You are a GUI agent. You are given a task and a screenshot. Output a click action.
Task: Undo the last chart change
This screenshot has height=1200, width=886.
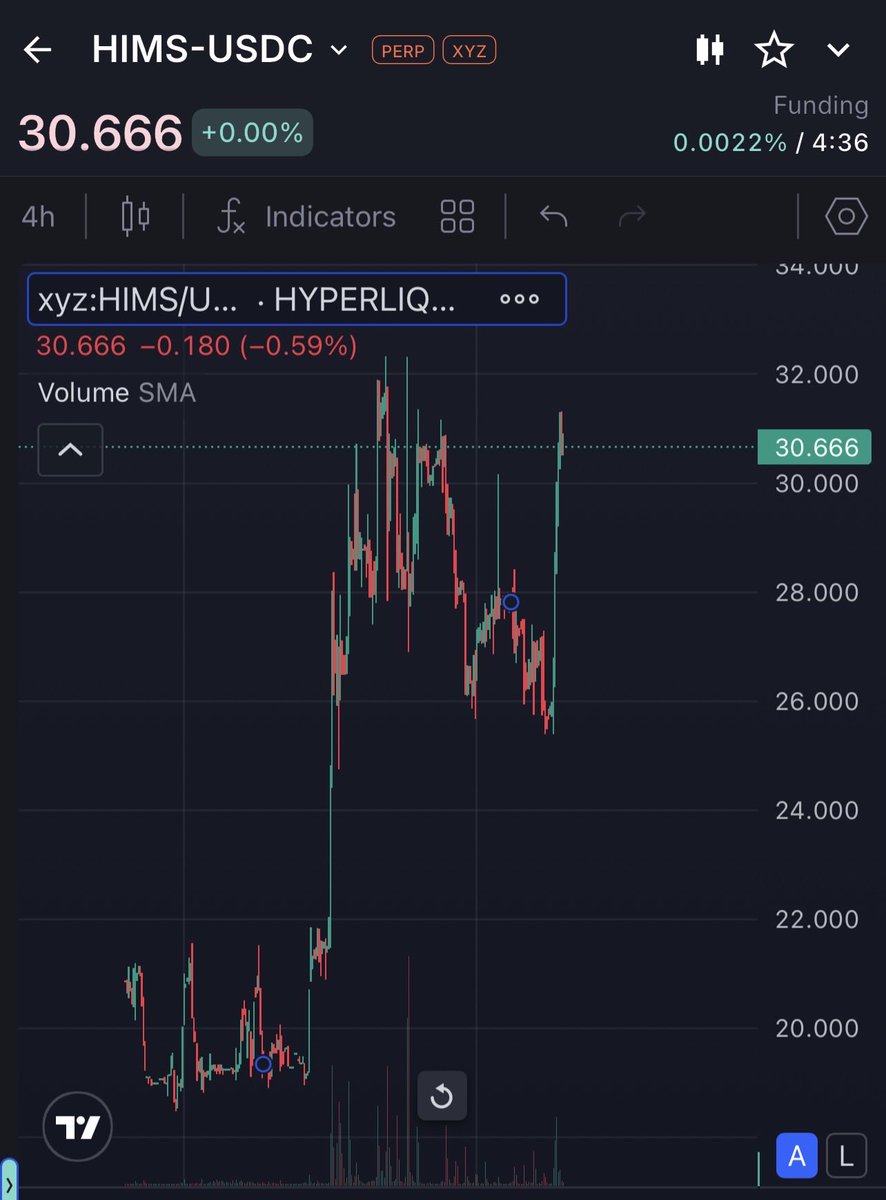[x=553, y=216]
